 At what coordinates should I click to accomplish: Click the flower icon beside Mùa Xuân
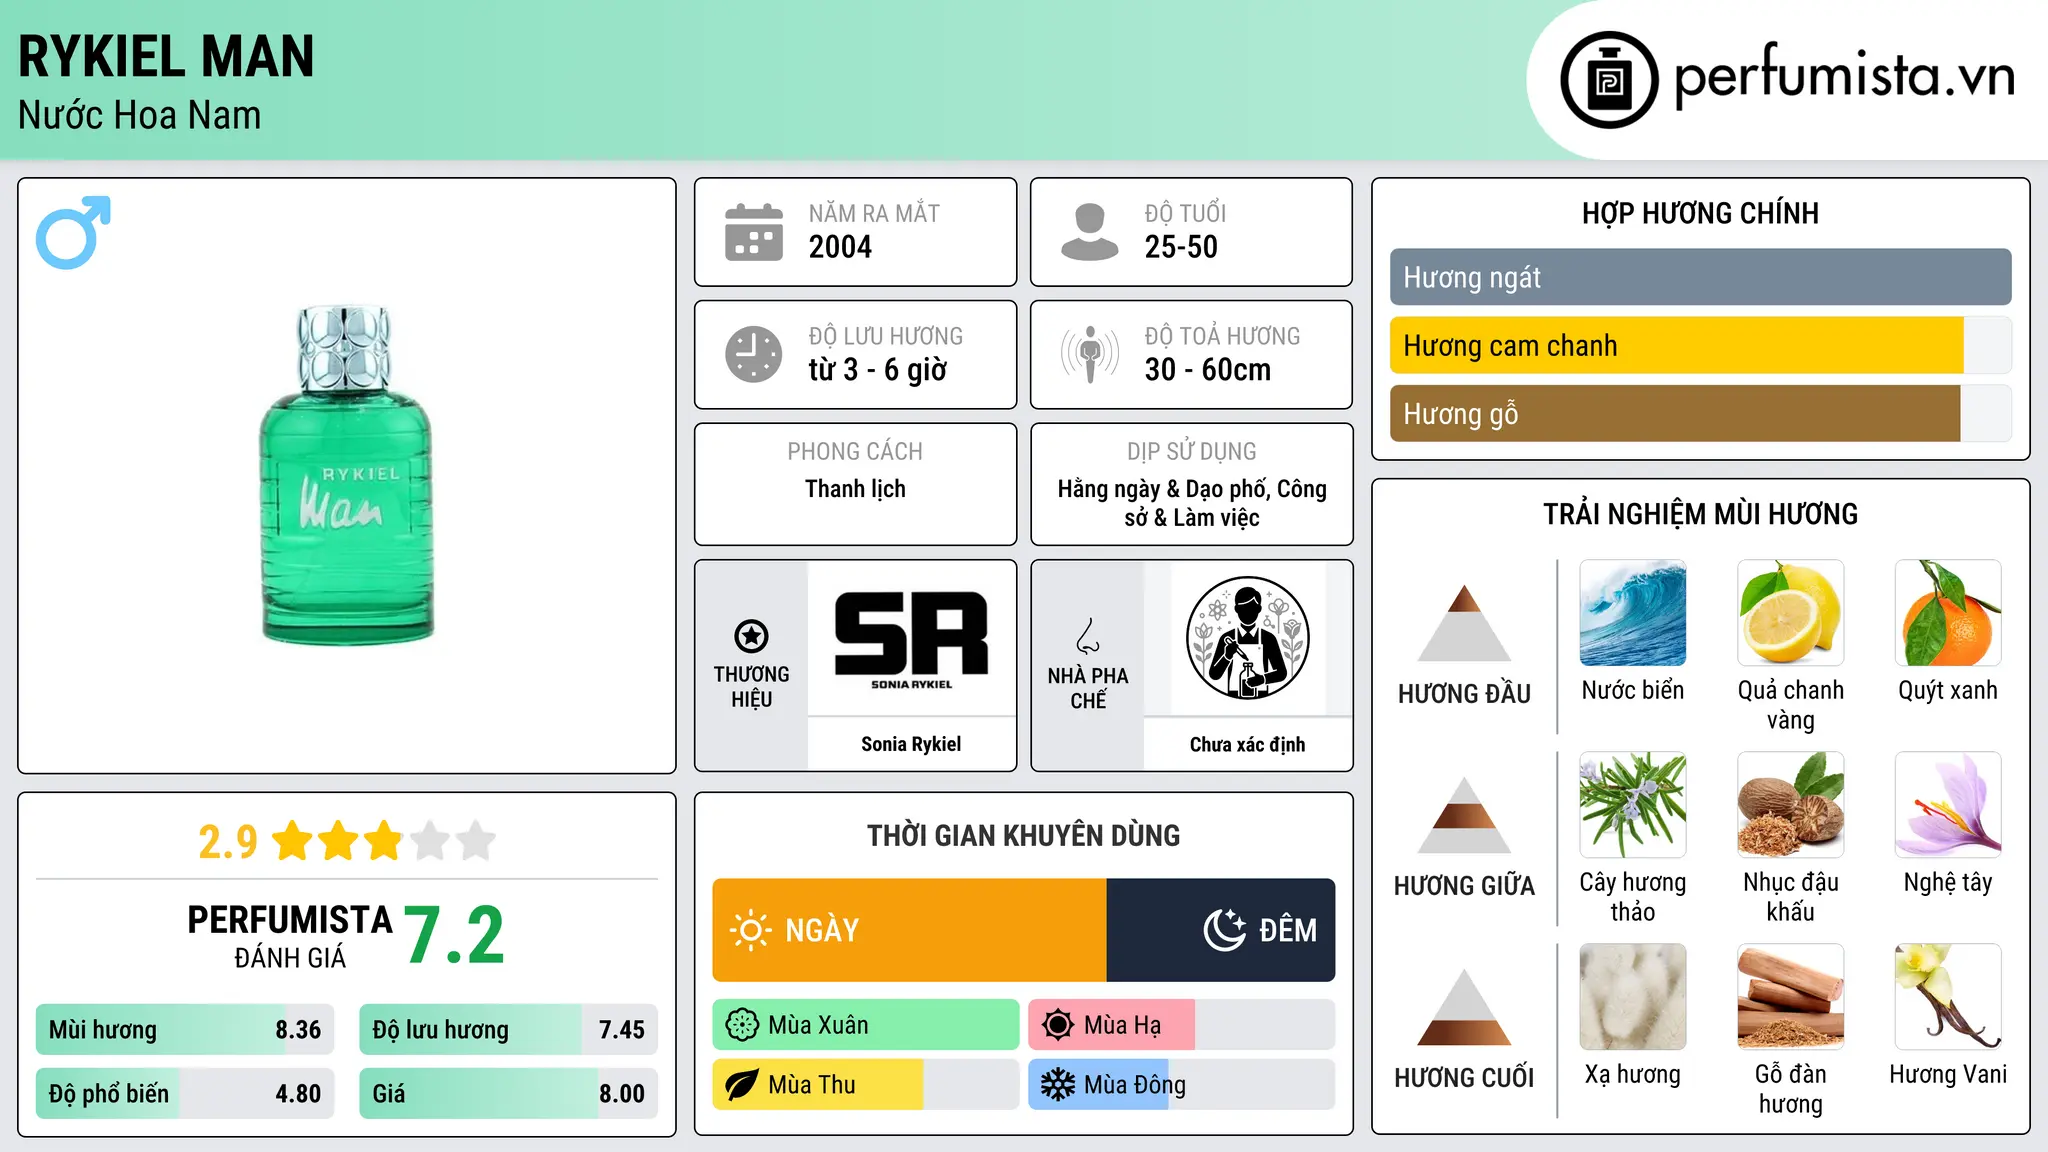(742, 1025)
